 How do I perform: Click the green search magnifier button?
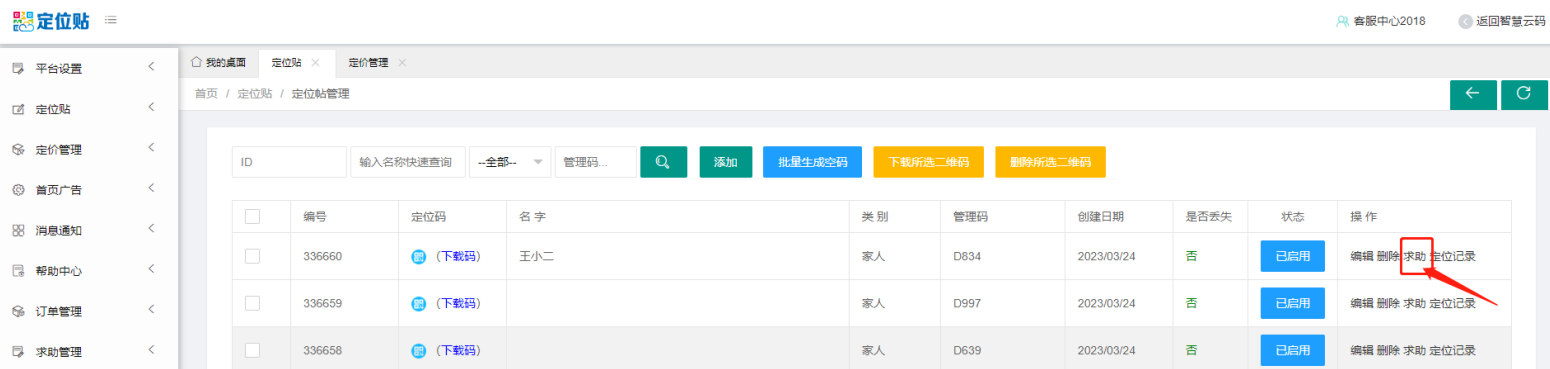(x=663, y=162)
